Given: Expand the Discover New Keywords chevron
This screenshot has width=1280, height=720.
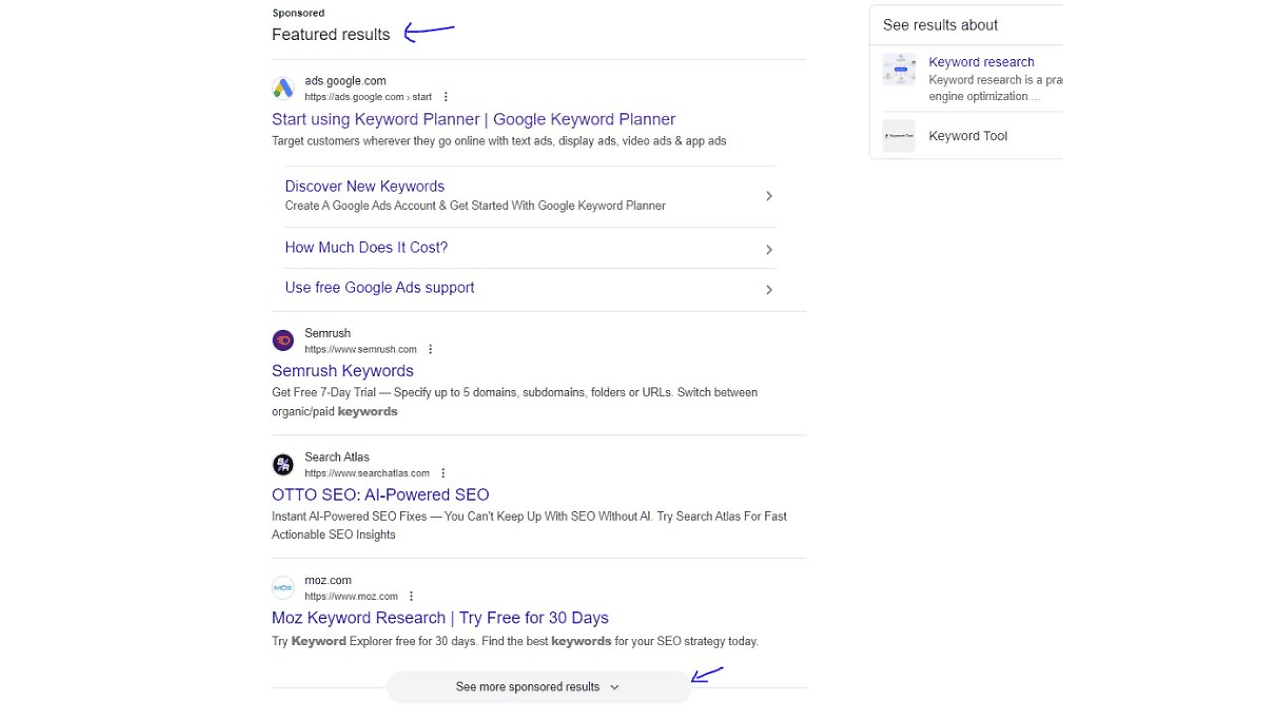Looking at the screenshot, I should tap(769, 196).
